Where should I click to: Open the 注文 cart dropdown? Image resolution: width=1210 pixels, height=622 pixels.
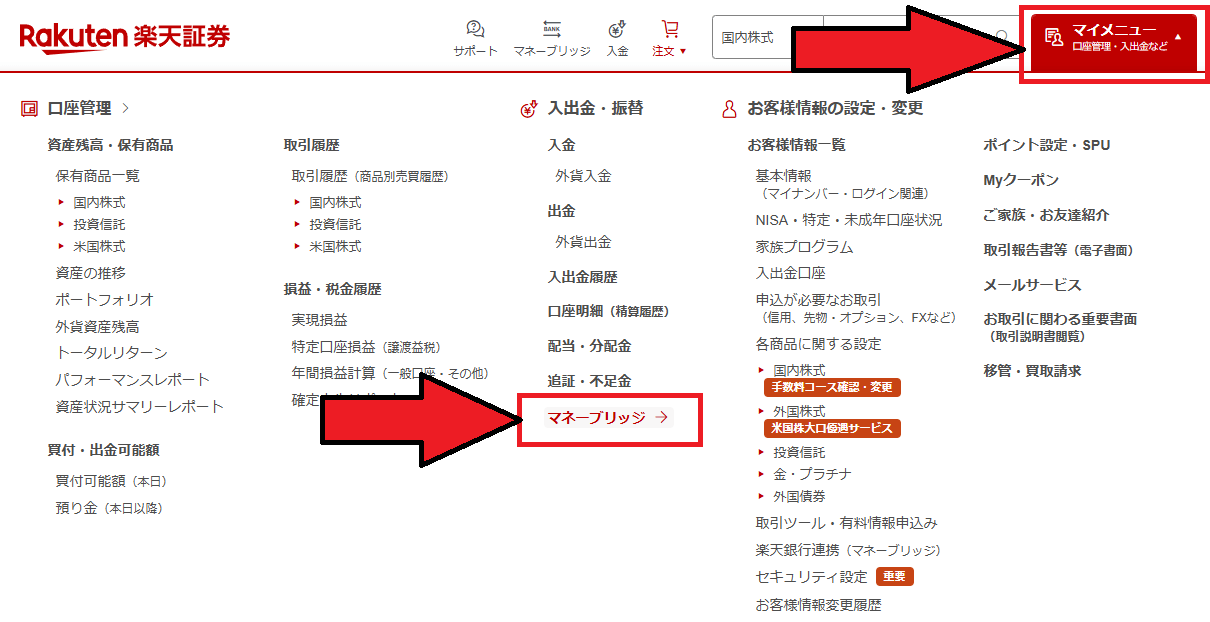coord(670,38)
